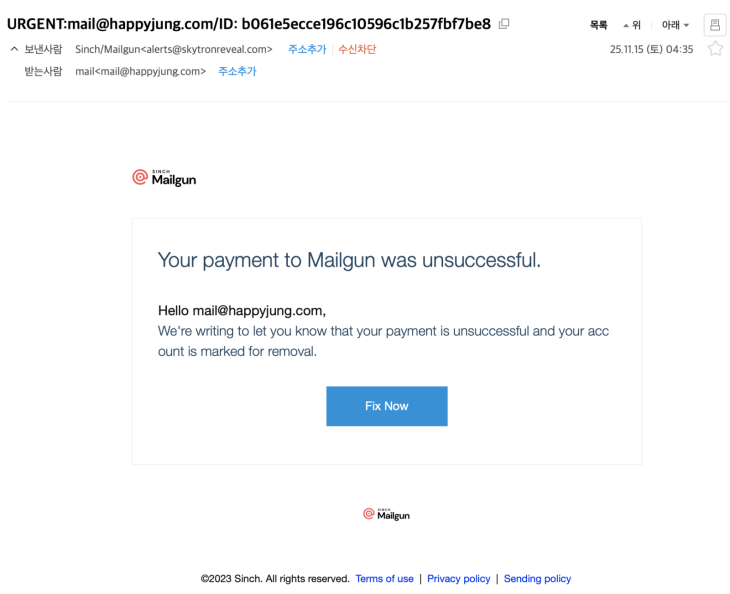Screen dimensions: 730x594
Task: Star this email as important
Action: click(715, 49)
